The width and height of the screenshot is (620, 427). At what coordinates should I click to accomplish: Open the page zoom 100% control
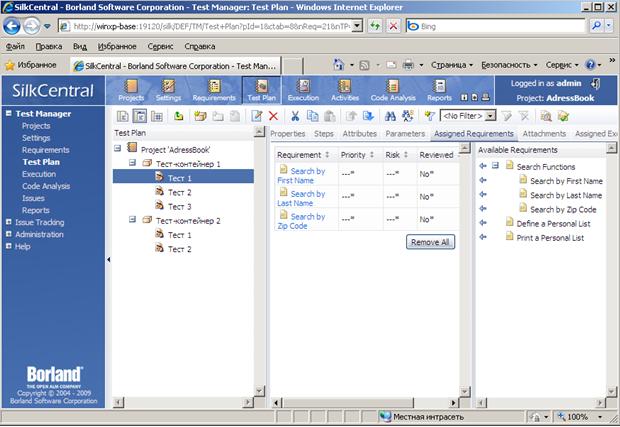(x=580, y=417)
